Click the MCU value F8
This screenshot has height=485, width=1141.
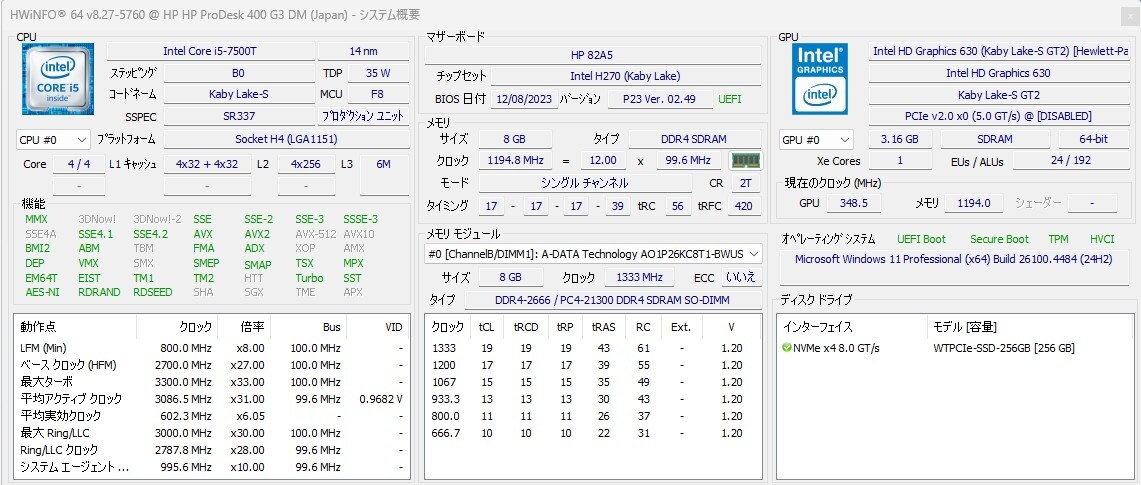[x=378, y=94]
